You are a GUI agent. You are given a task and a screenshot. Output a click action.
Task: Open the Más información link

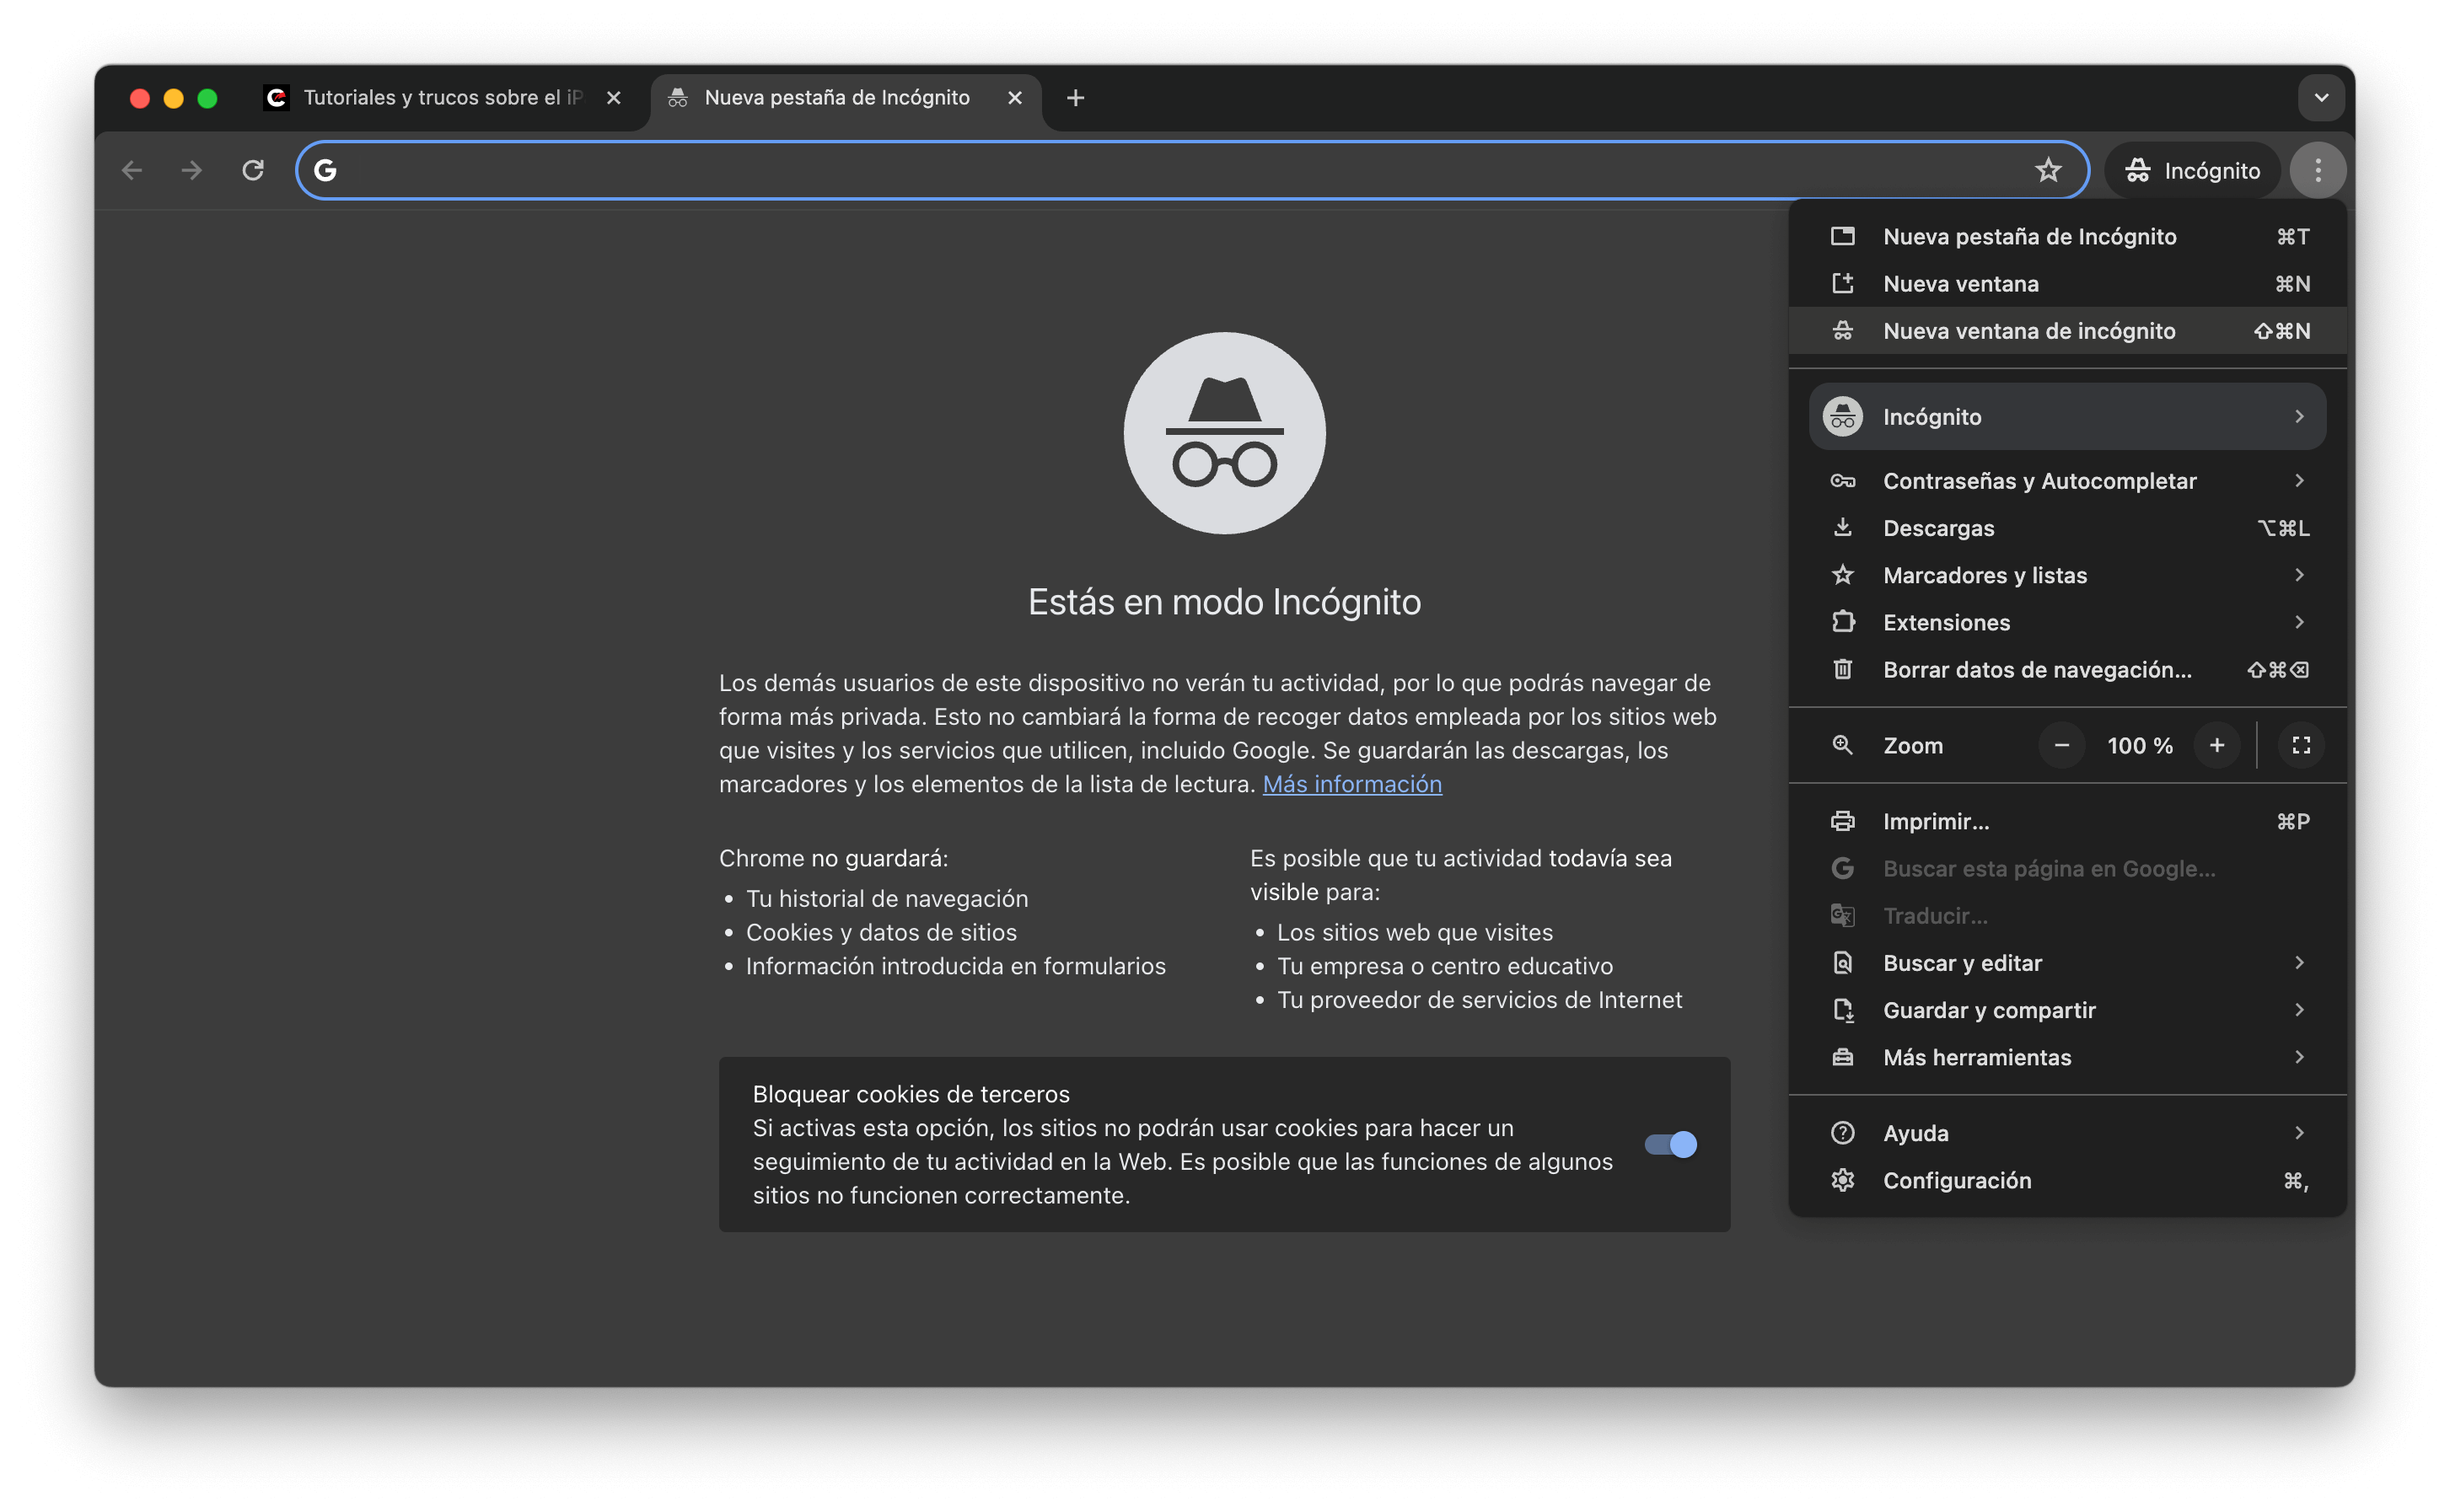[1352, 784]
